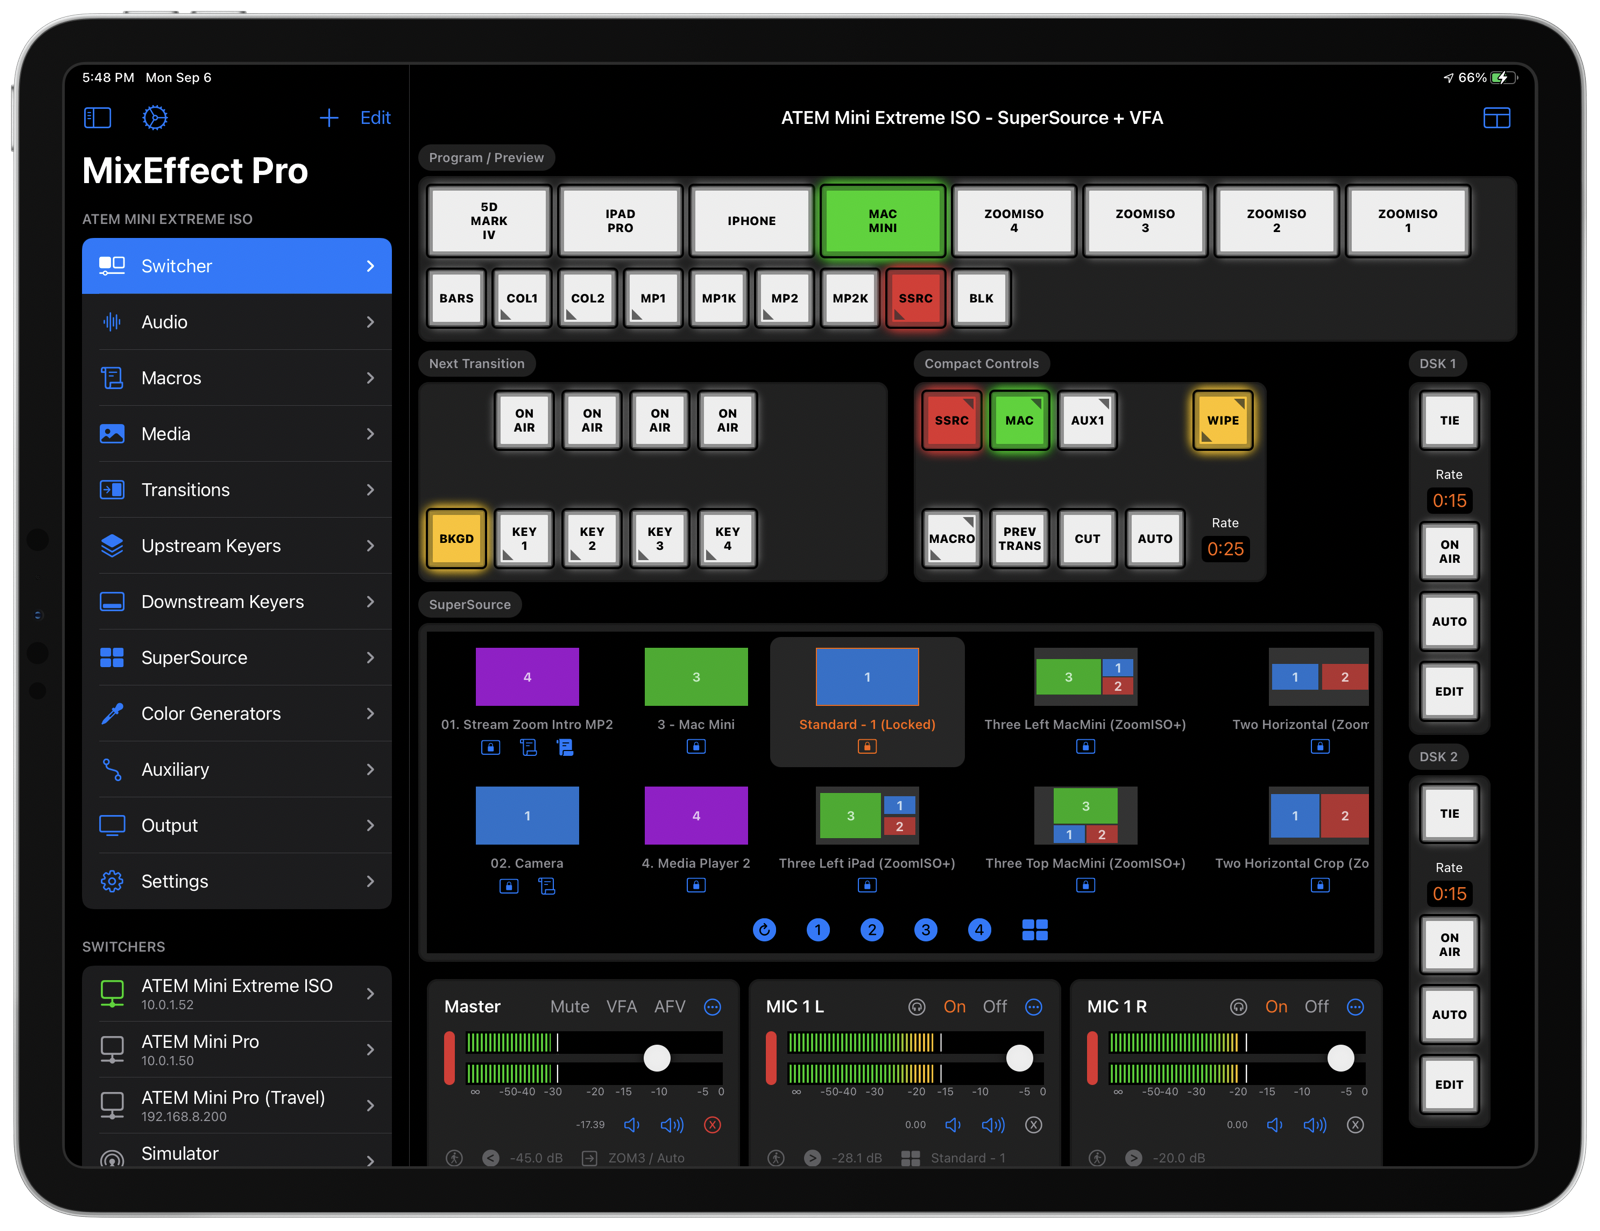The image size is (1600, 1231).
Task: Click macro icon under 02. Camera preset
Action: [x=547, y=885]
